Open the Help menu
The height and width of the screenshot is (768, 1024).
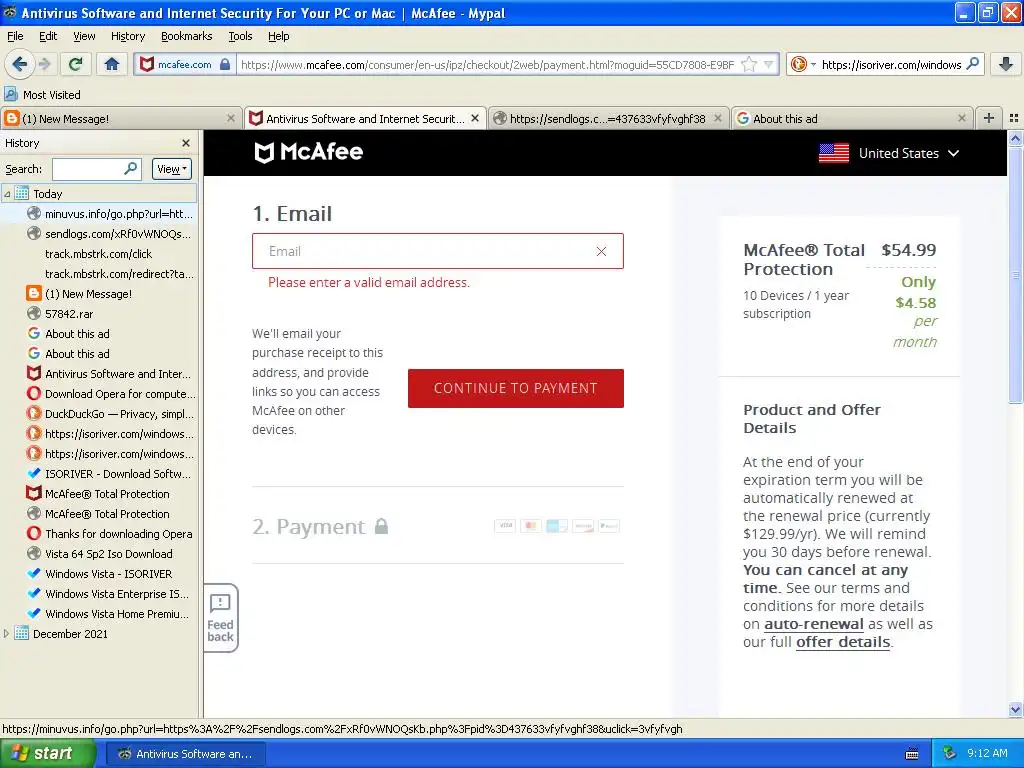(279, 36)
